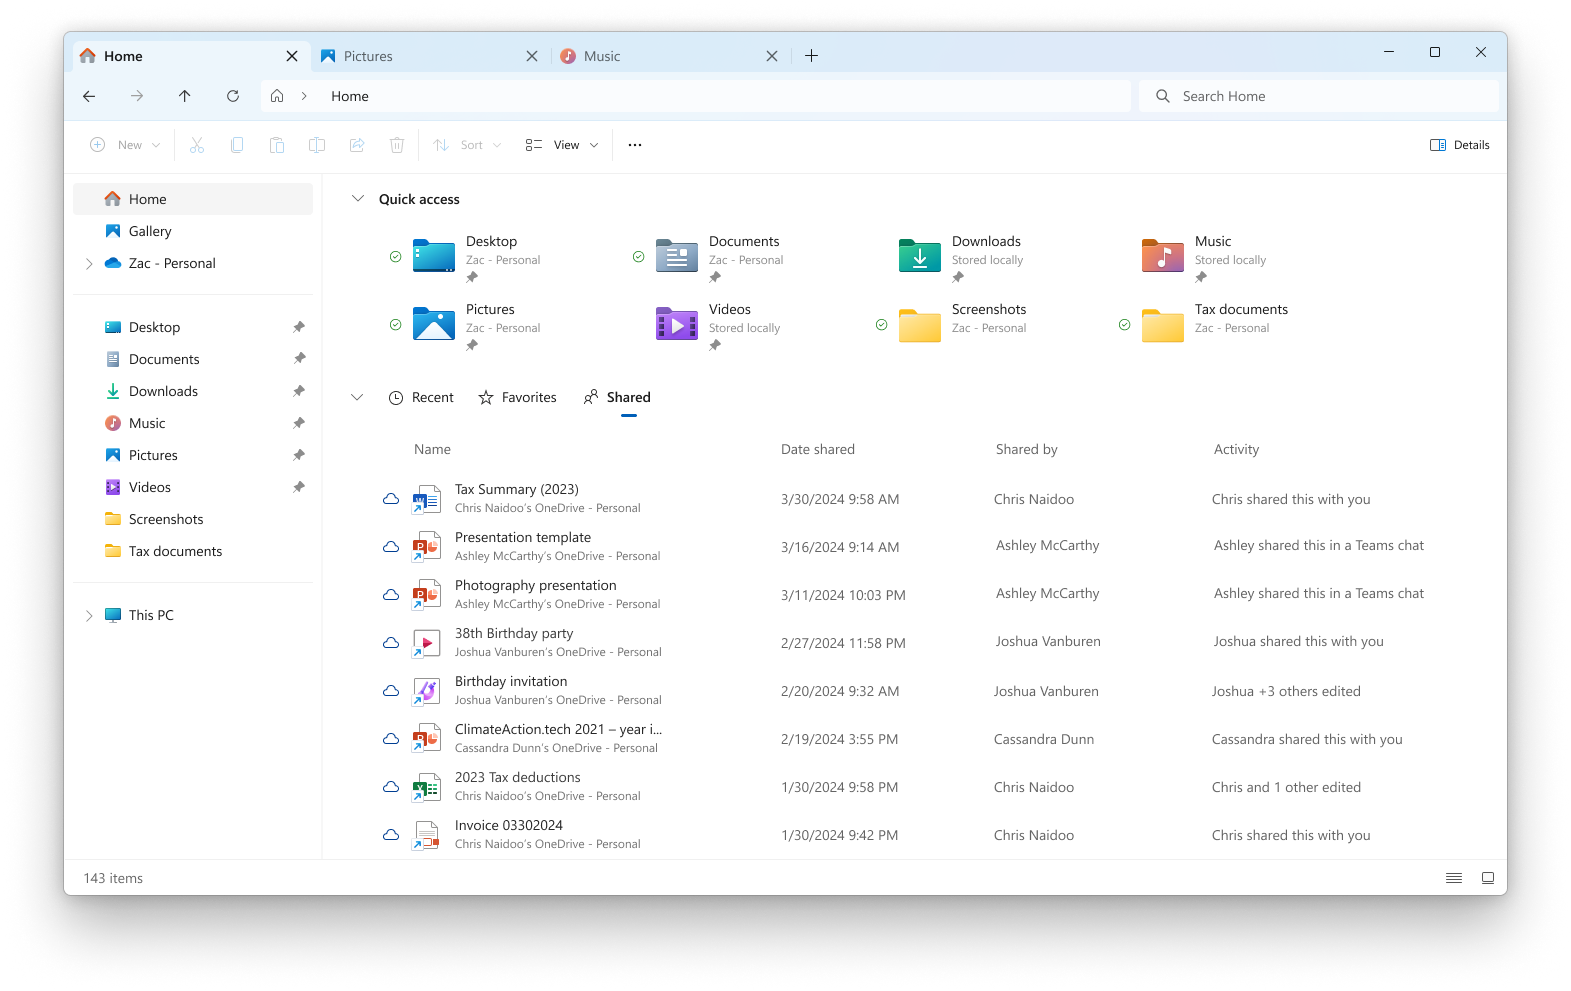Click the breadcrumb chevron before Home
Image resolution: width=1571 pixels, height=991 pixels.
(x=304, y=96)
